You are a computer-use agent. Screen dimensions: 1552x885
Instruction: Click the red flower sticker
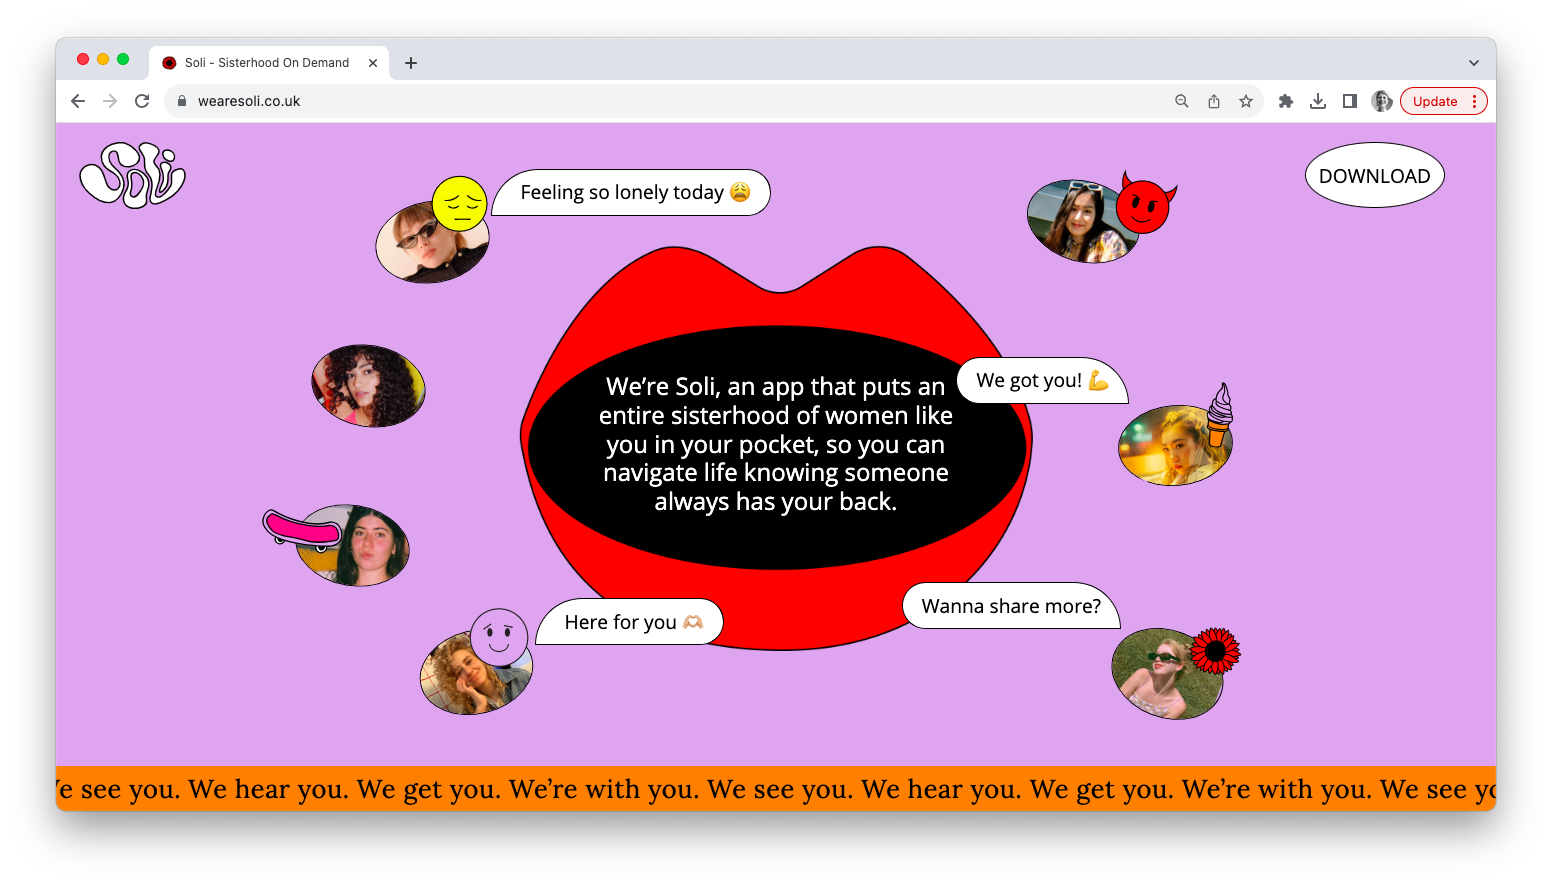(x=1215, y=652)
